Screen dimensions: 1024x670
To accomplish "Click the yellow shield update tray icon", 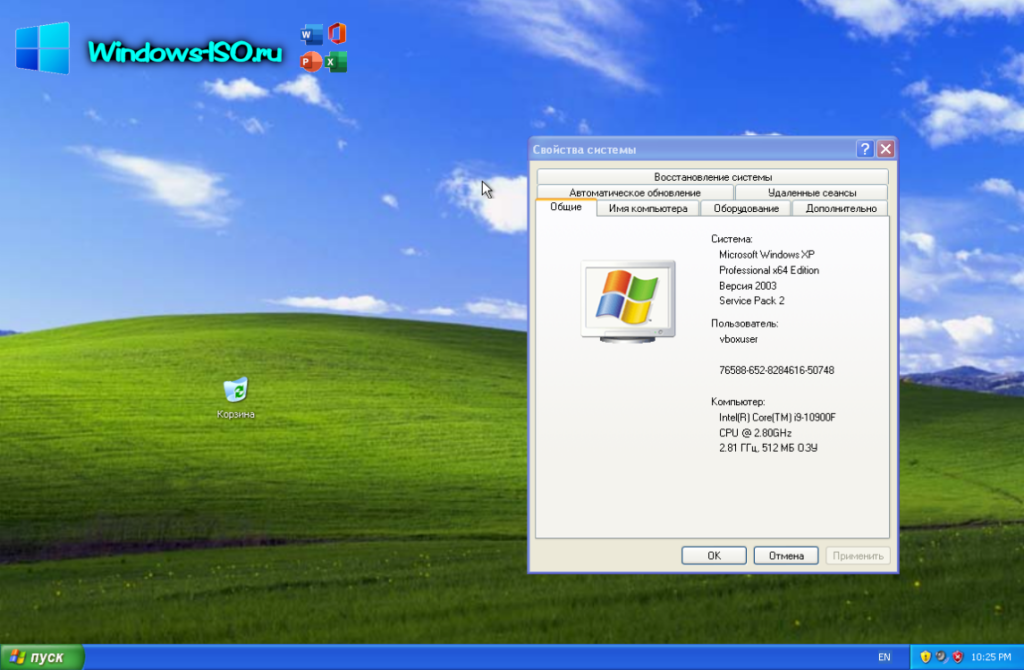I will 925,657.
